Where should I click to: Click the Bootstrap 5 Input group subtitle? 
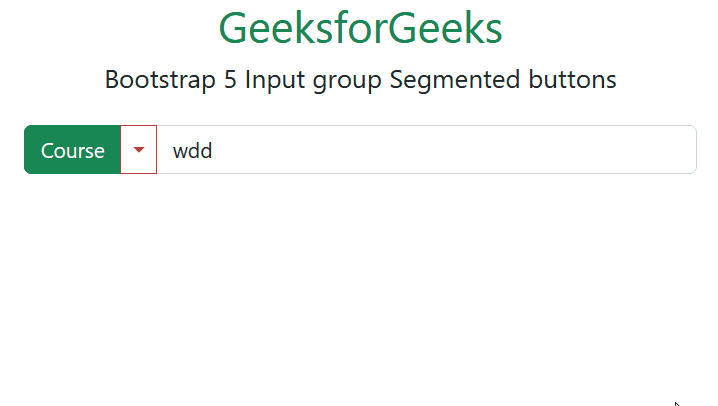coord(360,79)
